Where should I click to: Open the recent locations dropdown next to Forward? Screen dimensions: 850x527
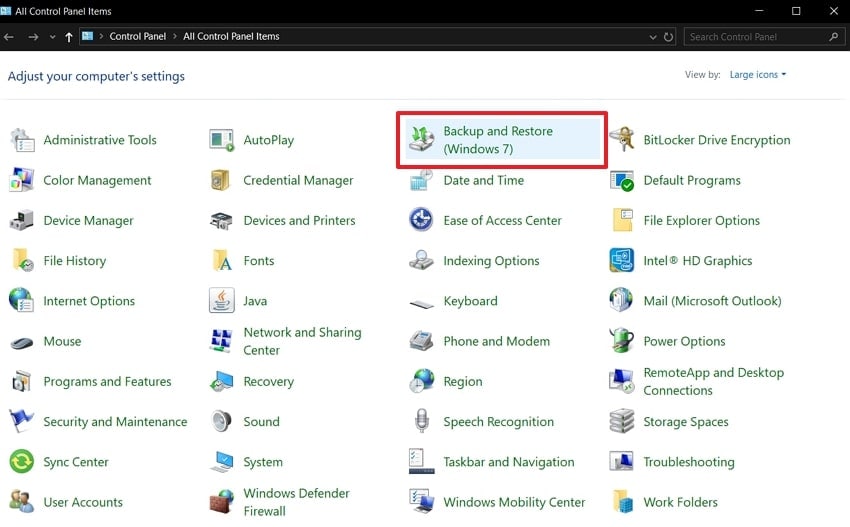tap(52, 37)
